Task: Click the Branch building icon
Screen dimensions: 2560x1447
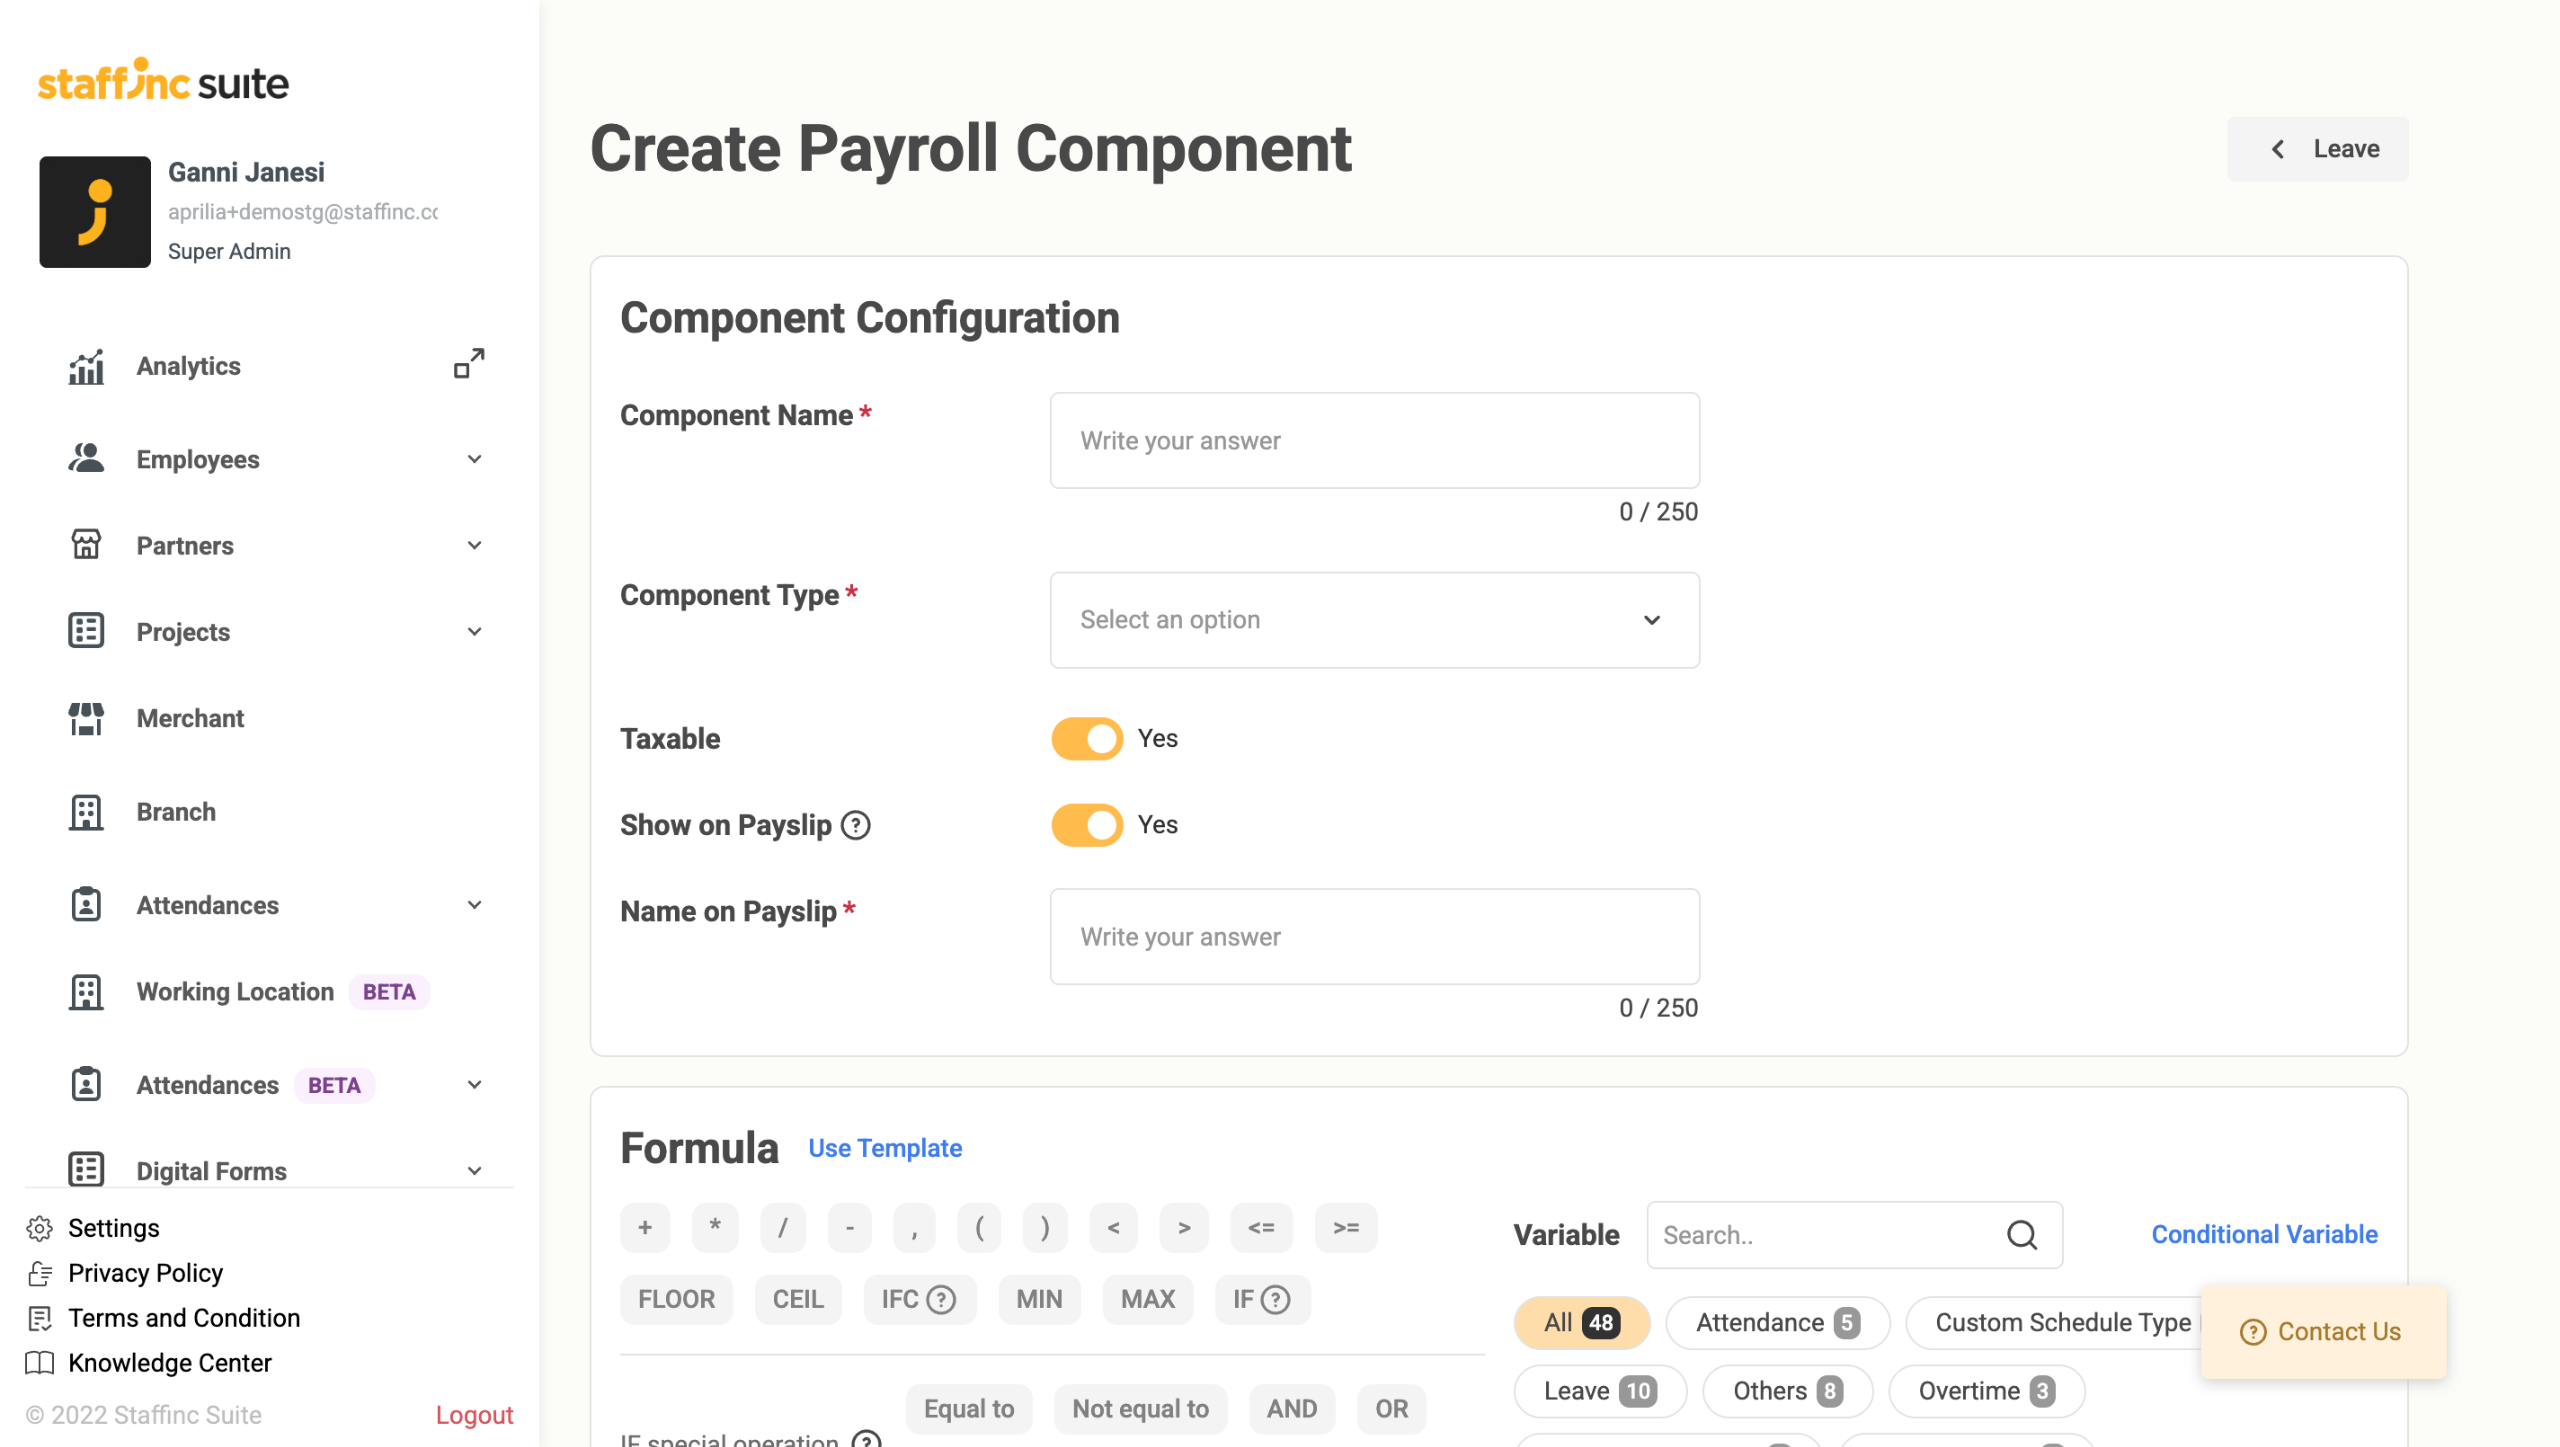Action: click(86, 812)
